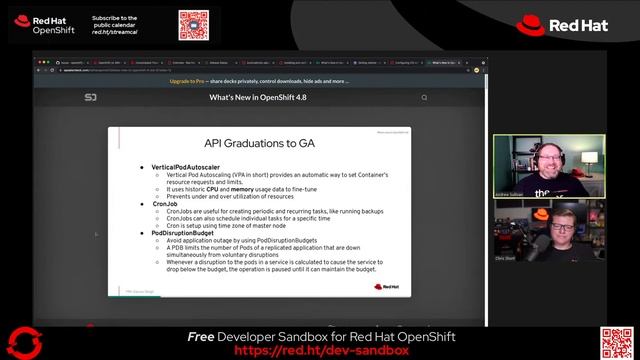Switch to the Configuring browser tab
640x360 pixels.
point(407,63)
